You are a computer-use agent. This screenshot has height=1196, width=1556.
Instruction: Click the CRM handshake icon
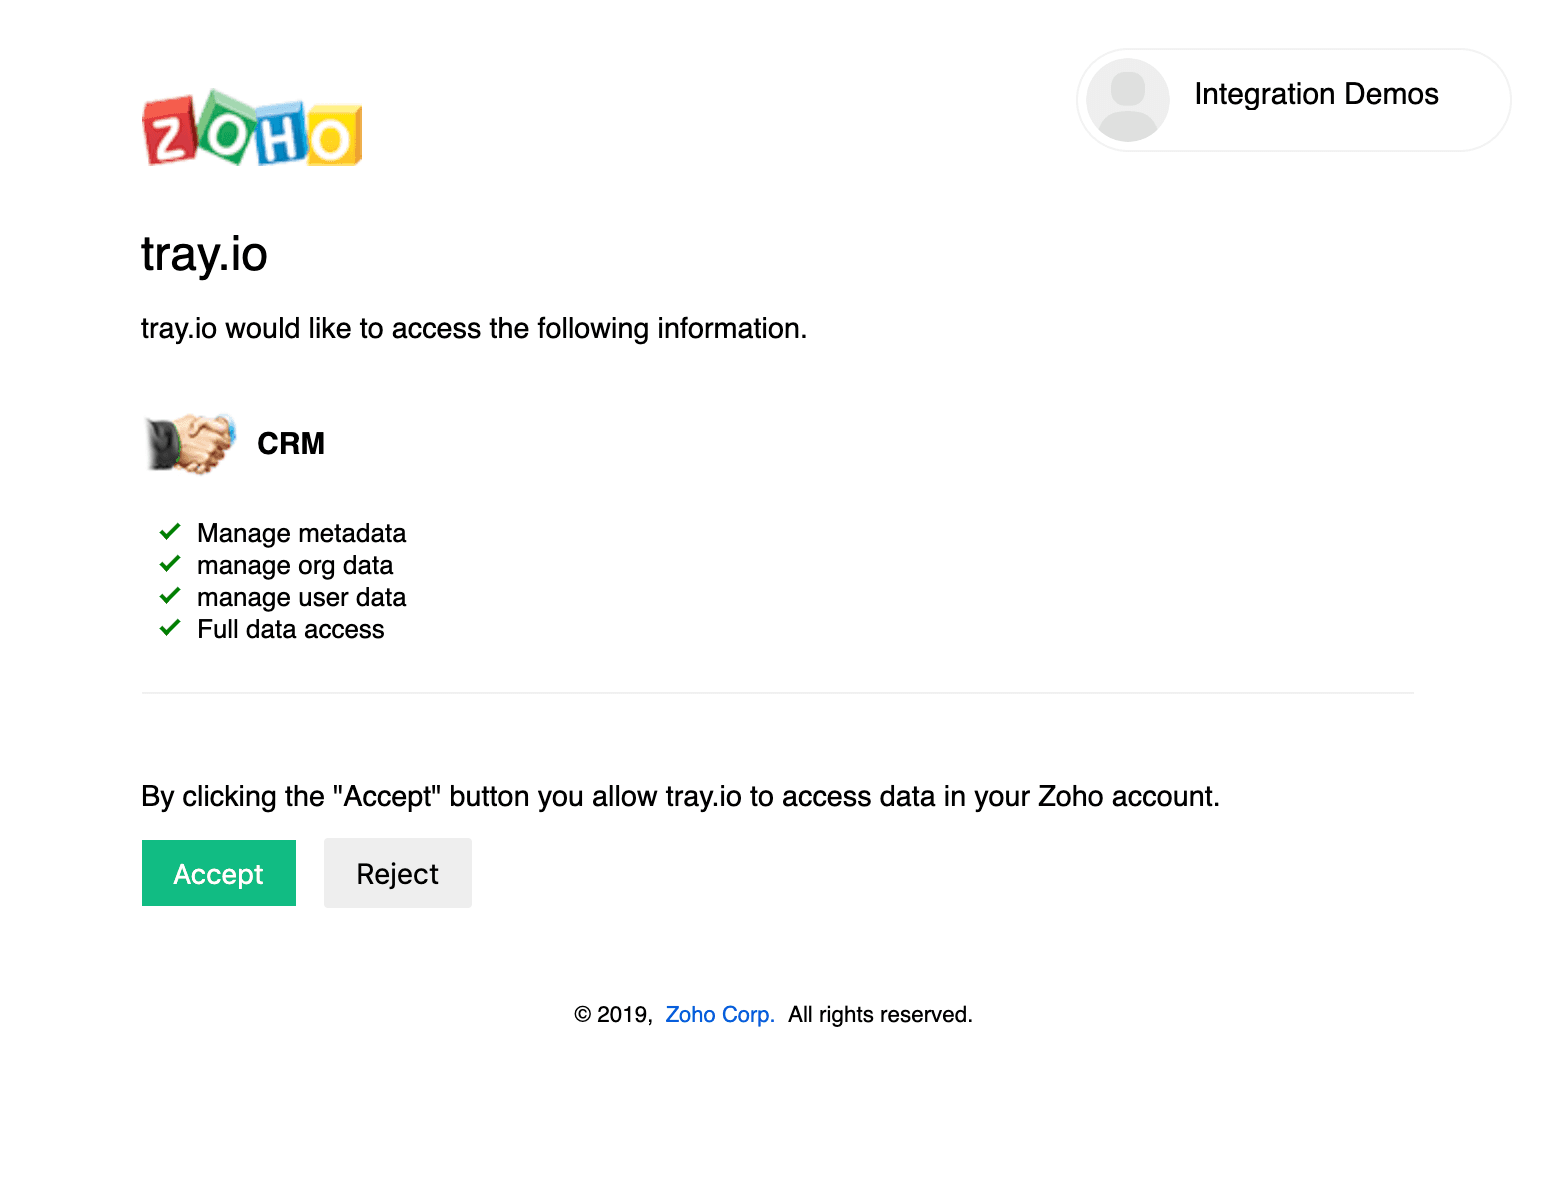click(190, 443)
